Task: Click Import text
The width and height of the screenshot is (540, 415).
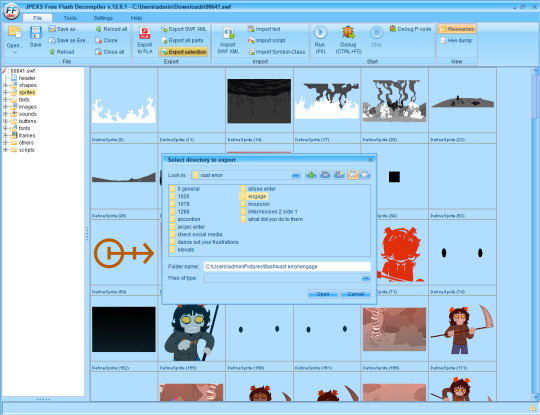Action: coord(264,29)
